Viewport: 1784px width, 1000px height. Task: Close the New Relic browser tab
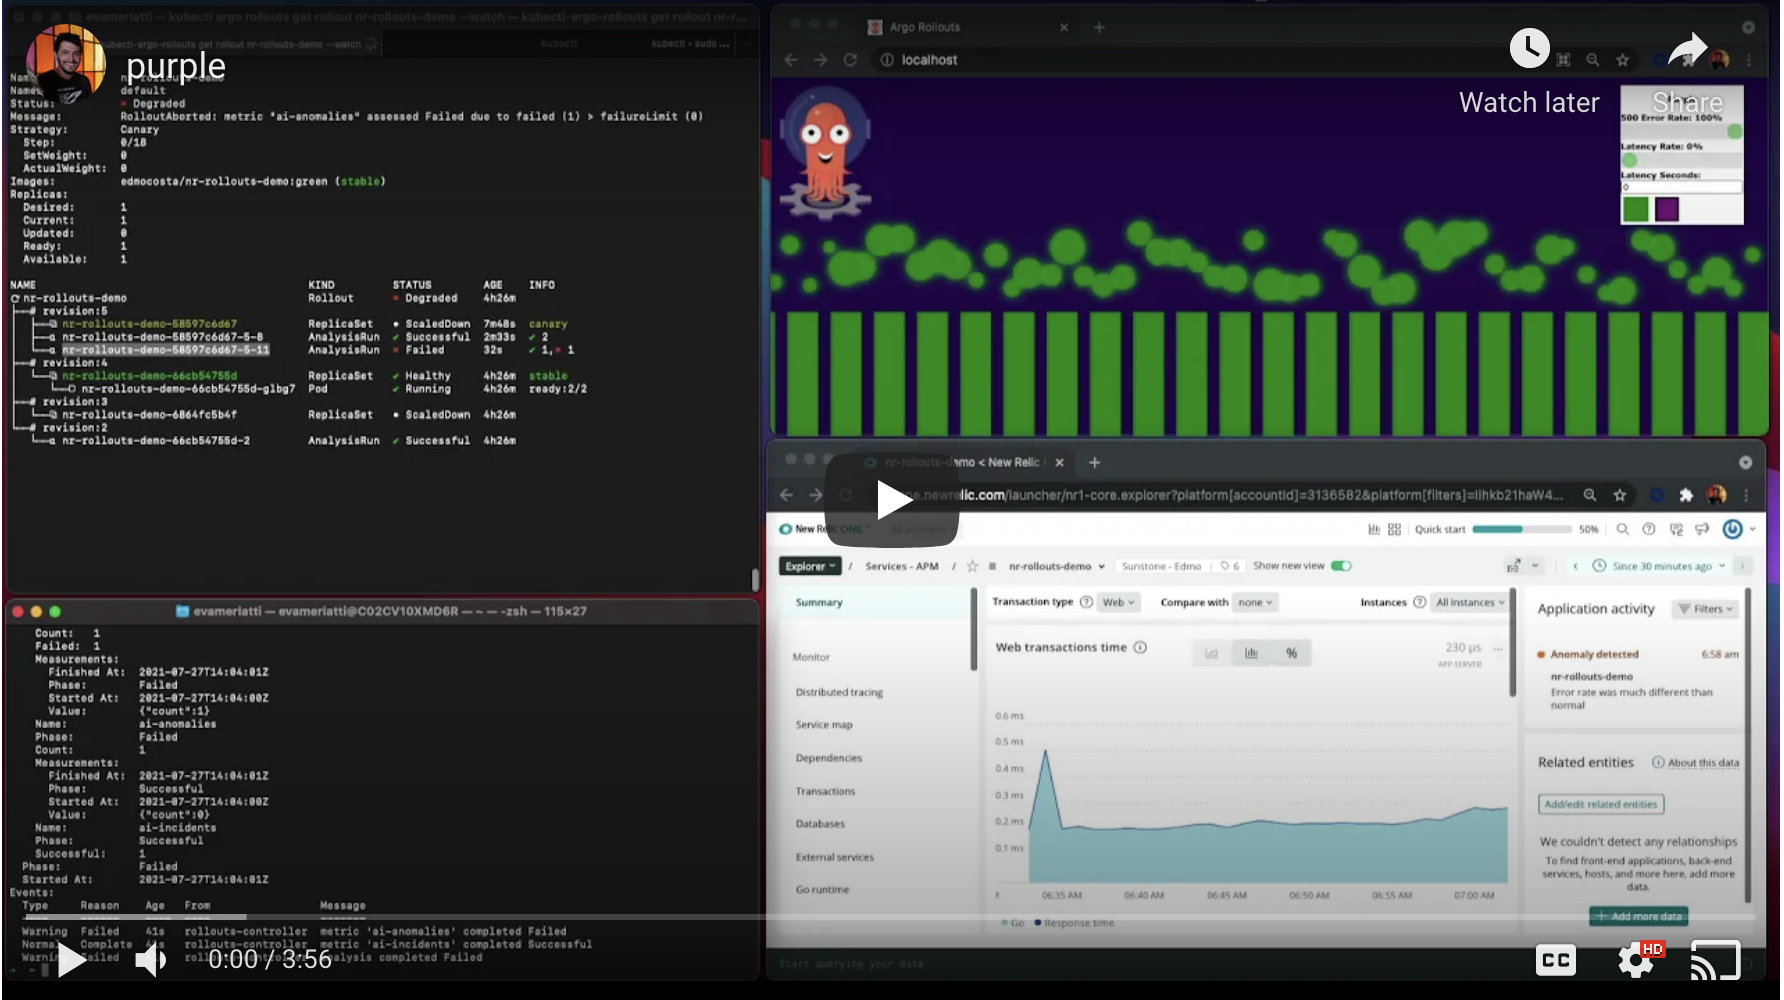pos(1059,462)
